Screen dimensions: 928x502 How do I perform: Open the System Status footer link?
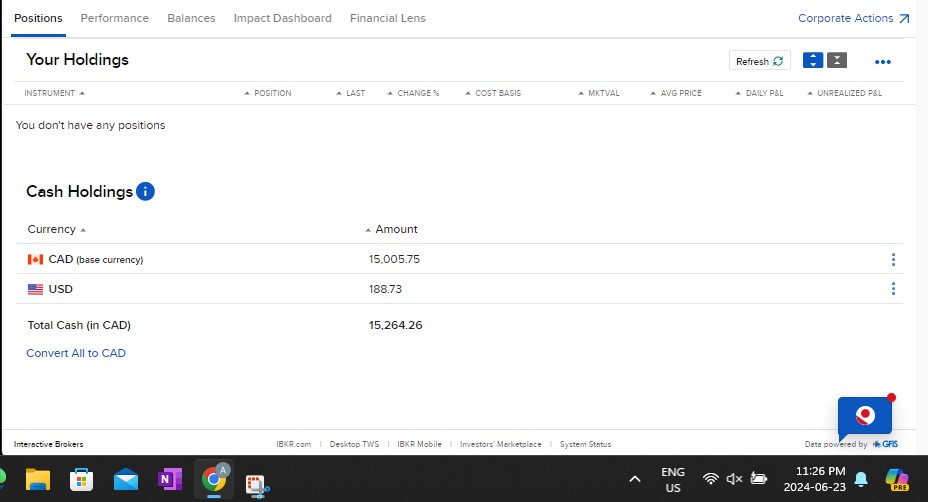585,444
